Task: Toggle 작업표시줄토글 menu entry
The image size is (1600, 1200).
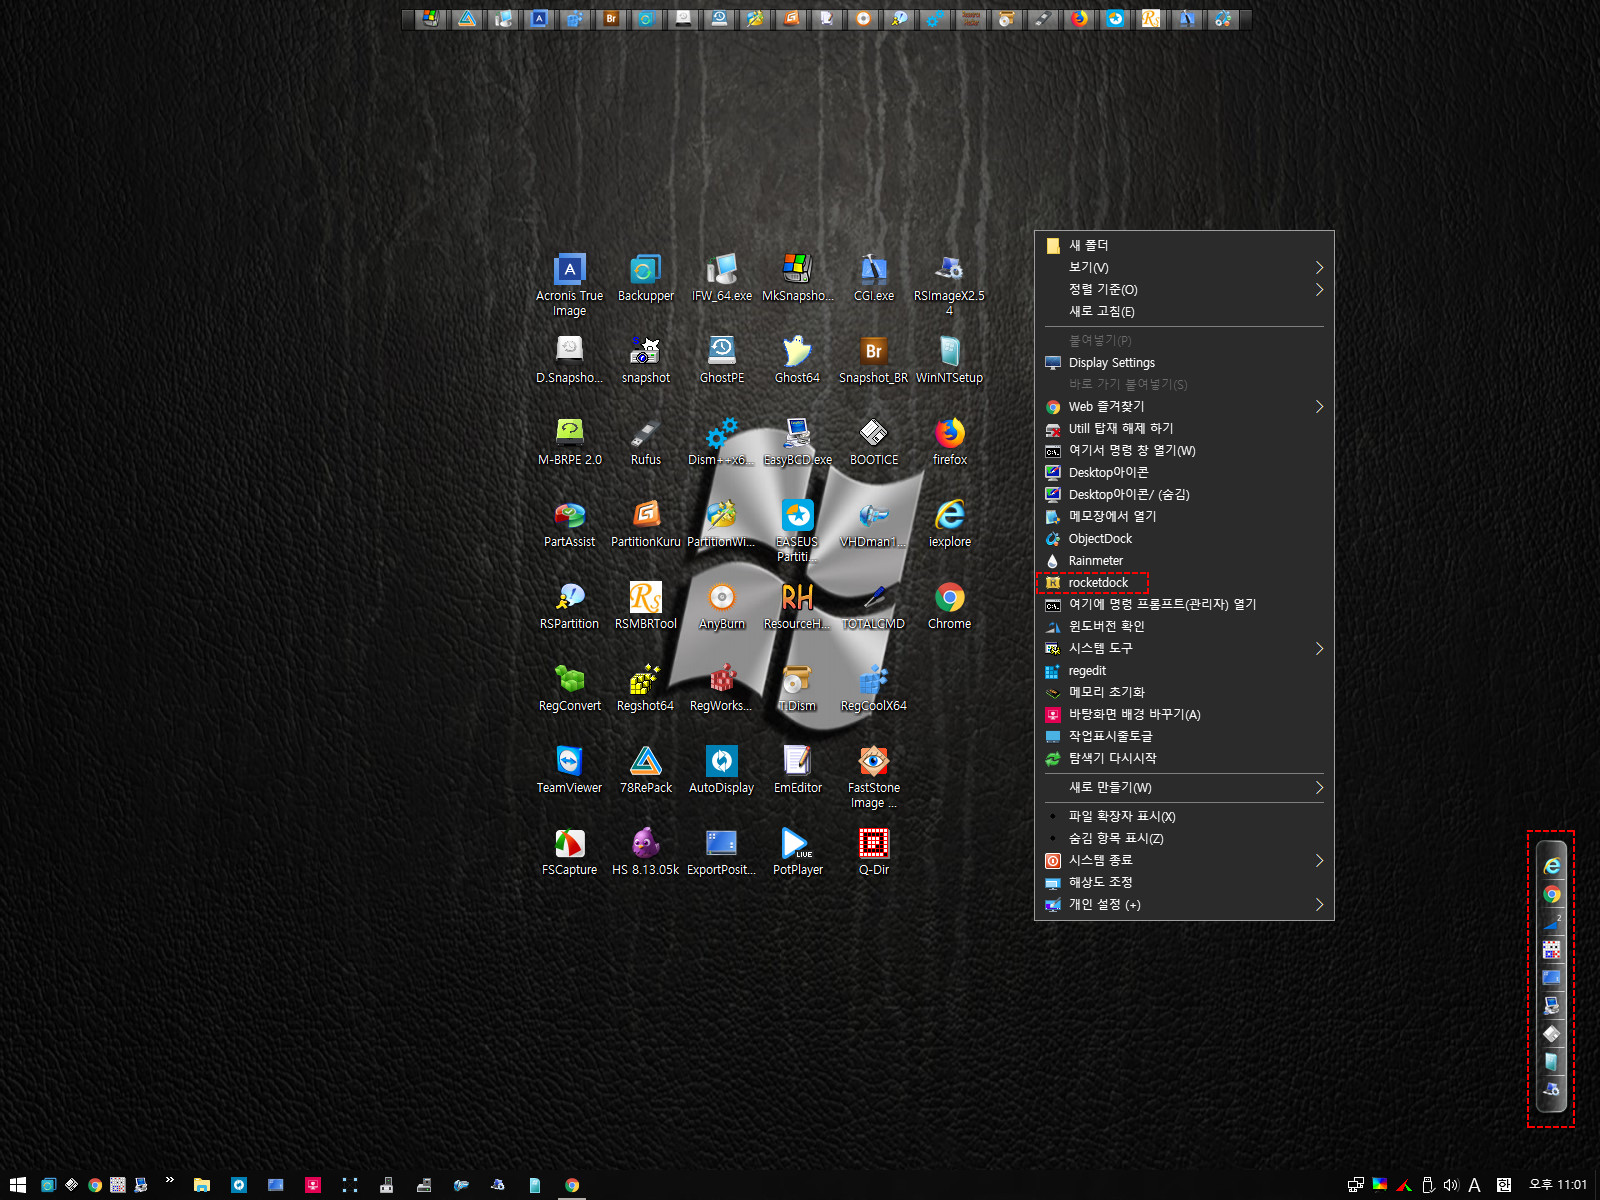Action: [1184, 736]
